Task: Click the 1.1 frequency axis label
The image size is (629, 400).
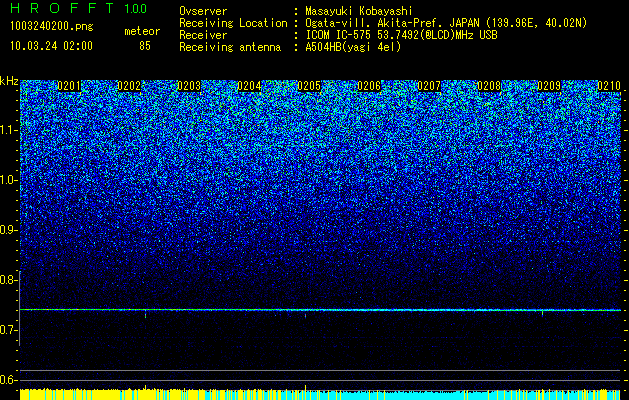Action: (x=8, y=131)
